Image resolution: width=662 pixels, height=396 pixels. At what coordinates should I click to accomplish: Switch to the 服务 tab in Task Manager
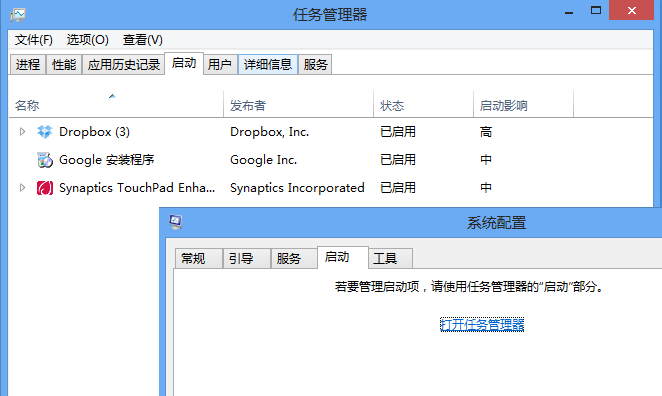click(x=315, y=65)
